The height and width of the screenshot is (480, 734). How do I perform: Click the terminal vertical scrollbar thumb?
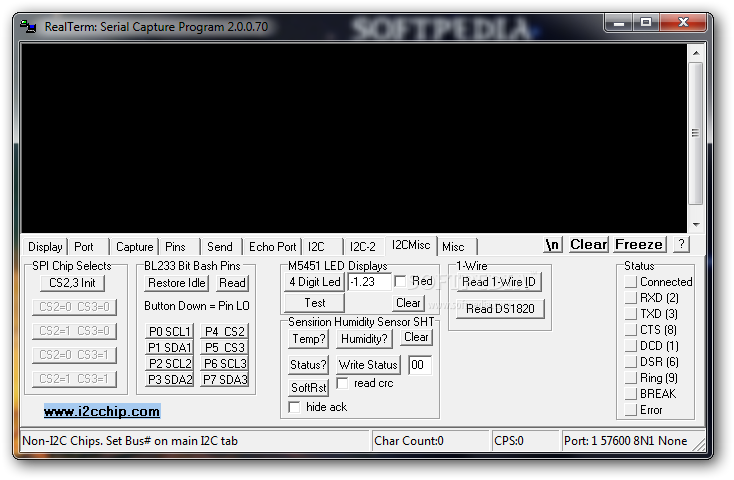[x=696, y=133]
